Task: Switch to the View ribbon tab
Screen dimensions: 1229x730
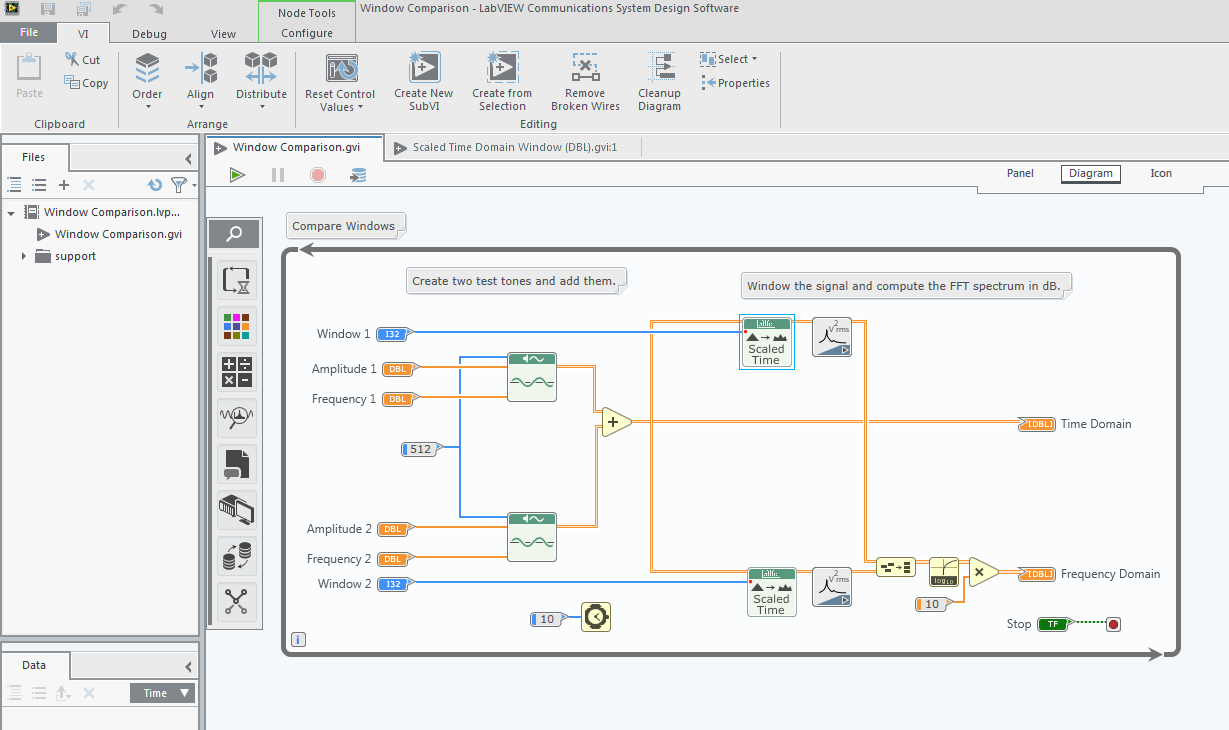Action: [x=224, y=33]
